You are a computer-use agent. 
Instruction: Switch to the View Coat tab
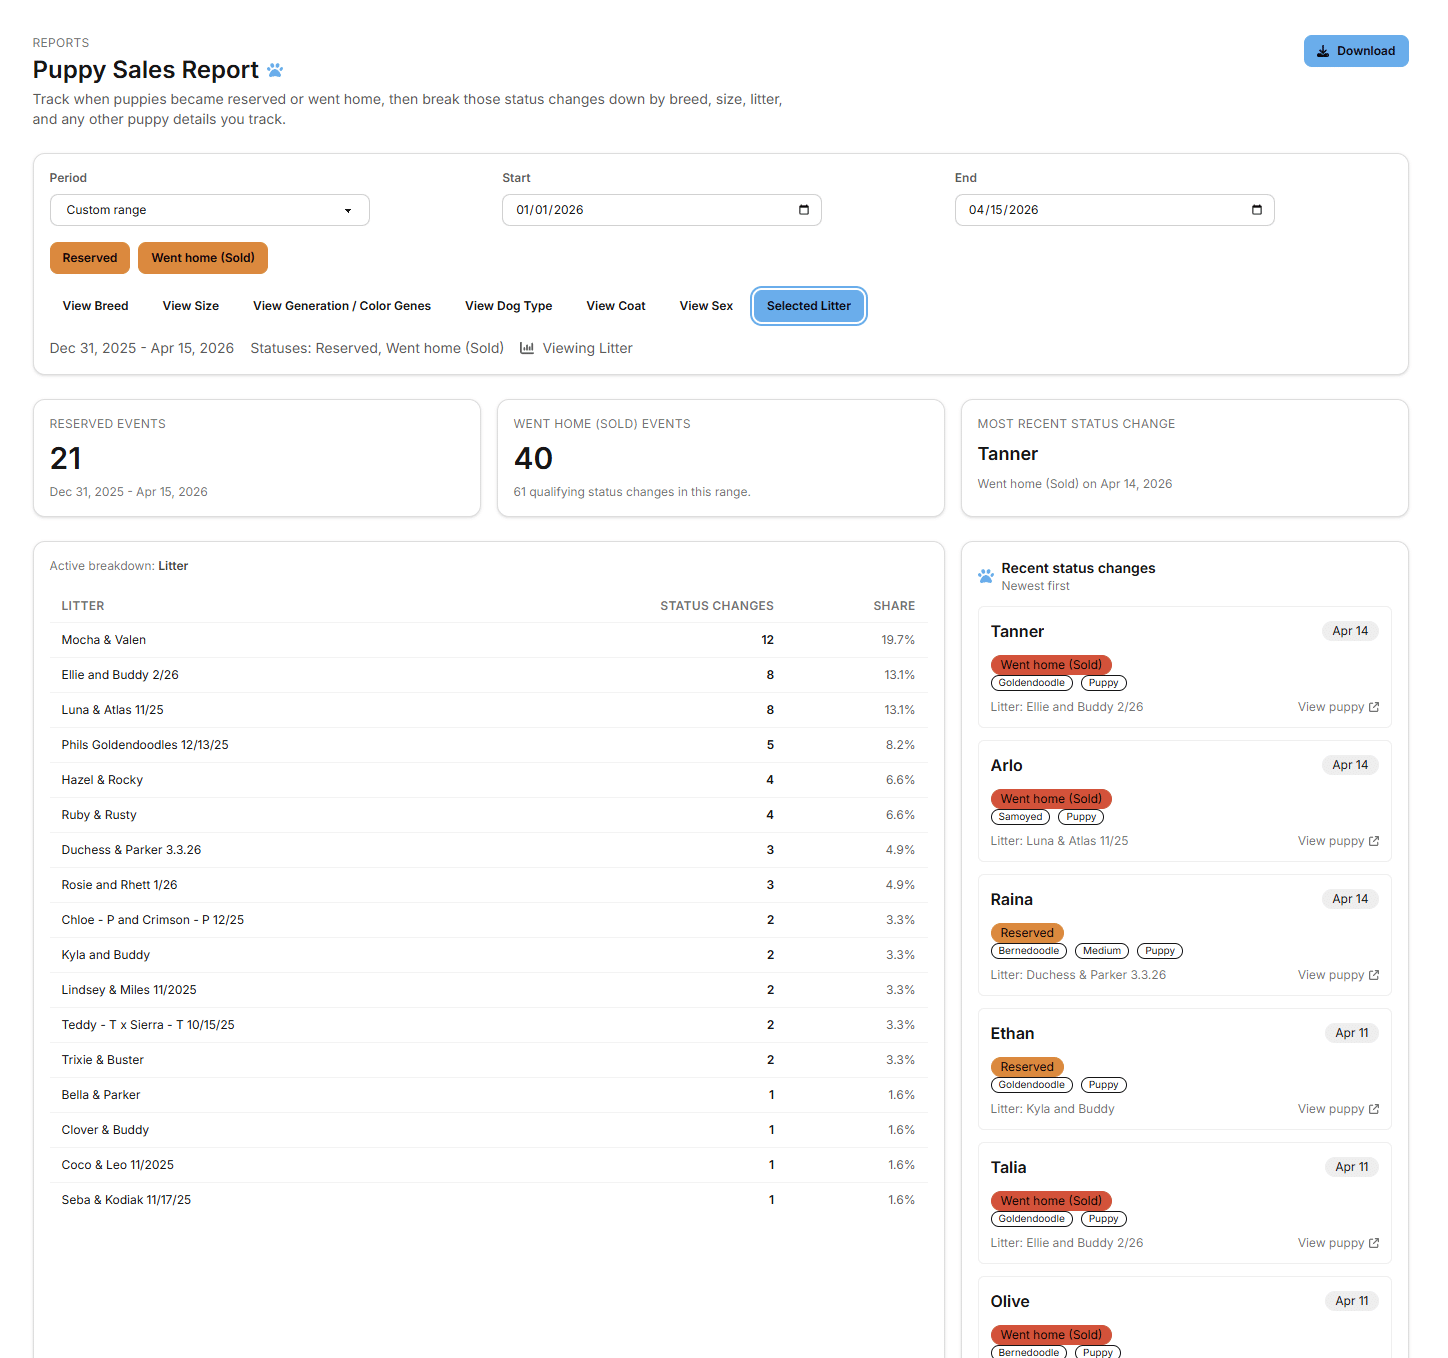pos(615,306)
